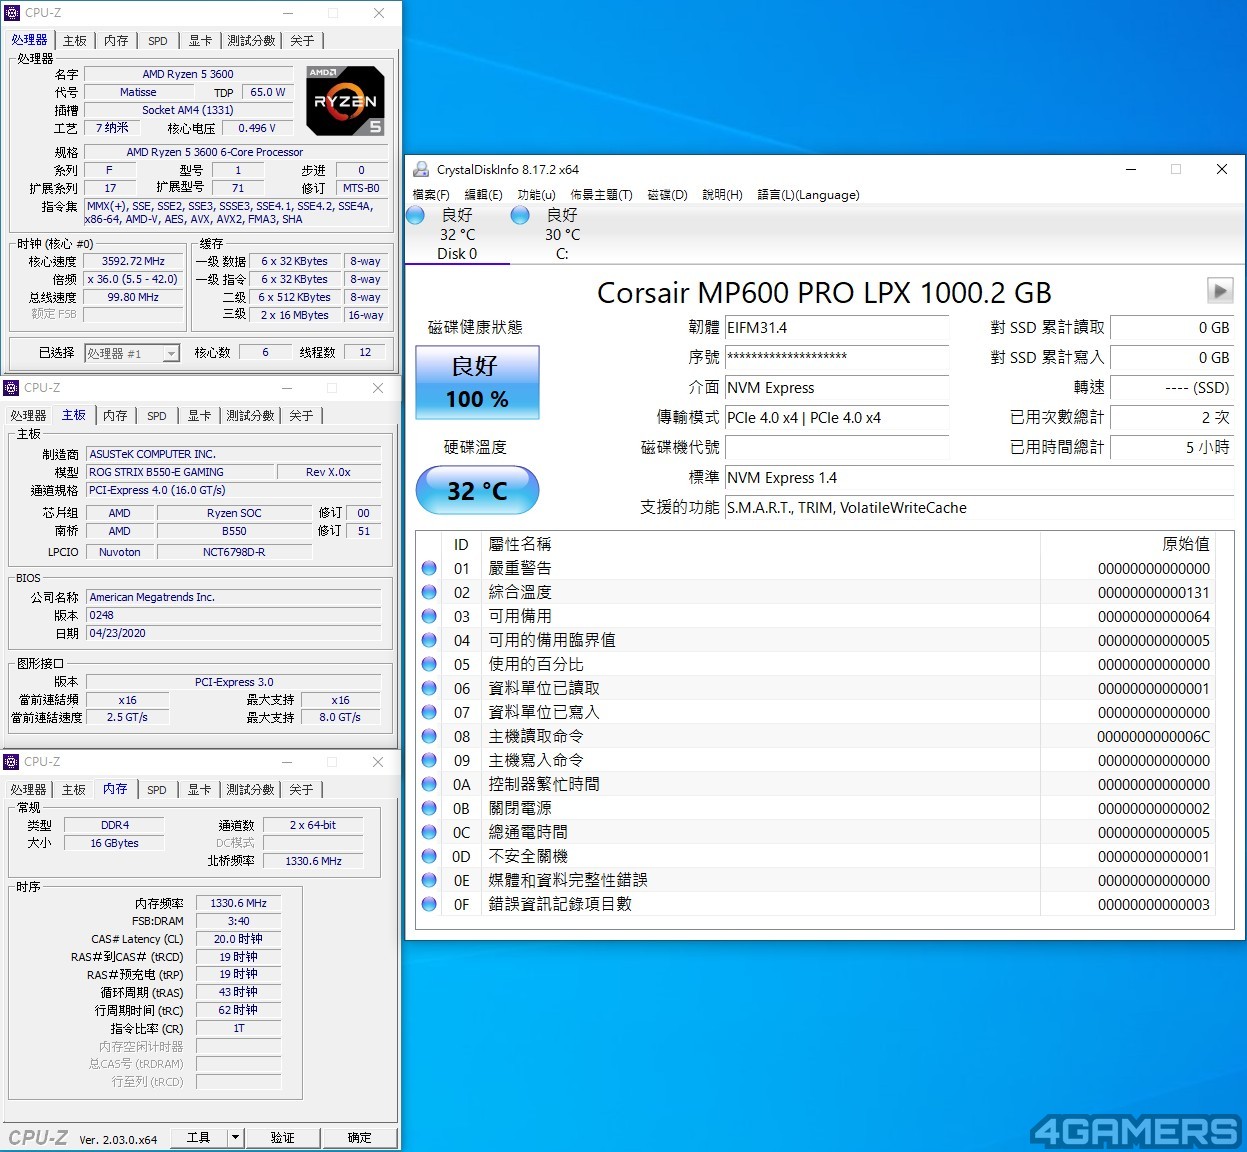The width and height of the screenshot is (1247, 1152).
Task: Open the 功能(u) menu
Action: pyautogui.click(x=536, y=195)
